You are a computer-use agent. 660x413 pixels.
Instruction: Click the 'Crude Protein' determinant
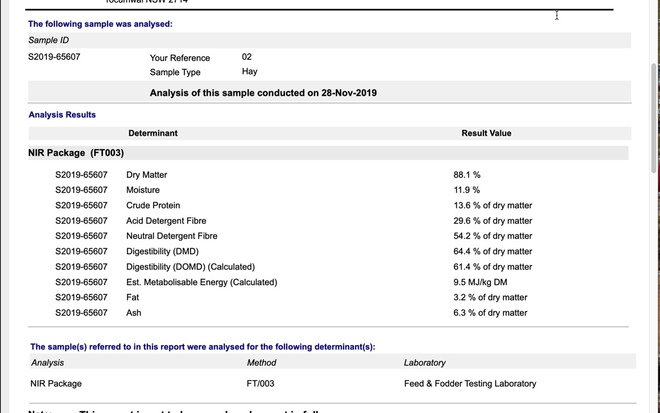click(151, 205)
